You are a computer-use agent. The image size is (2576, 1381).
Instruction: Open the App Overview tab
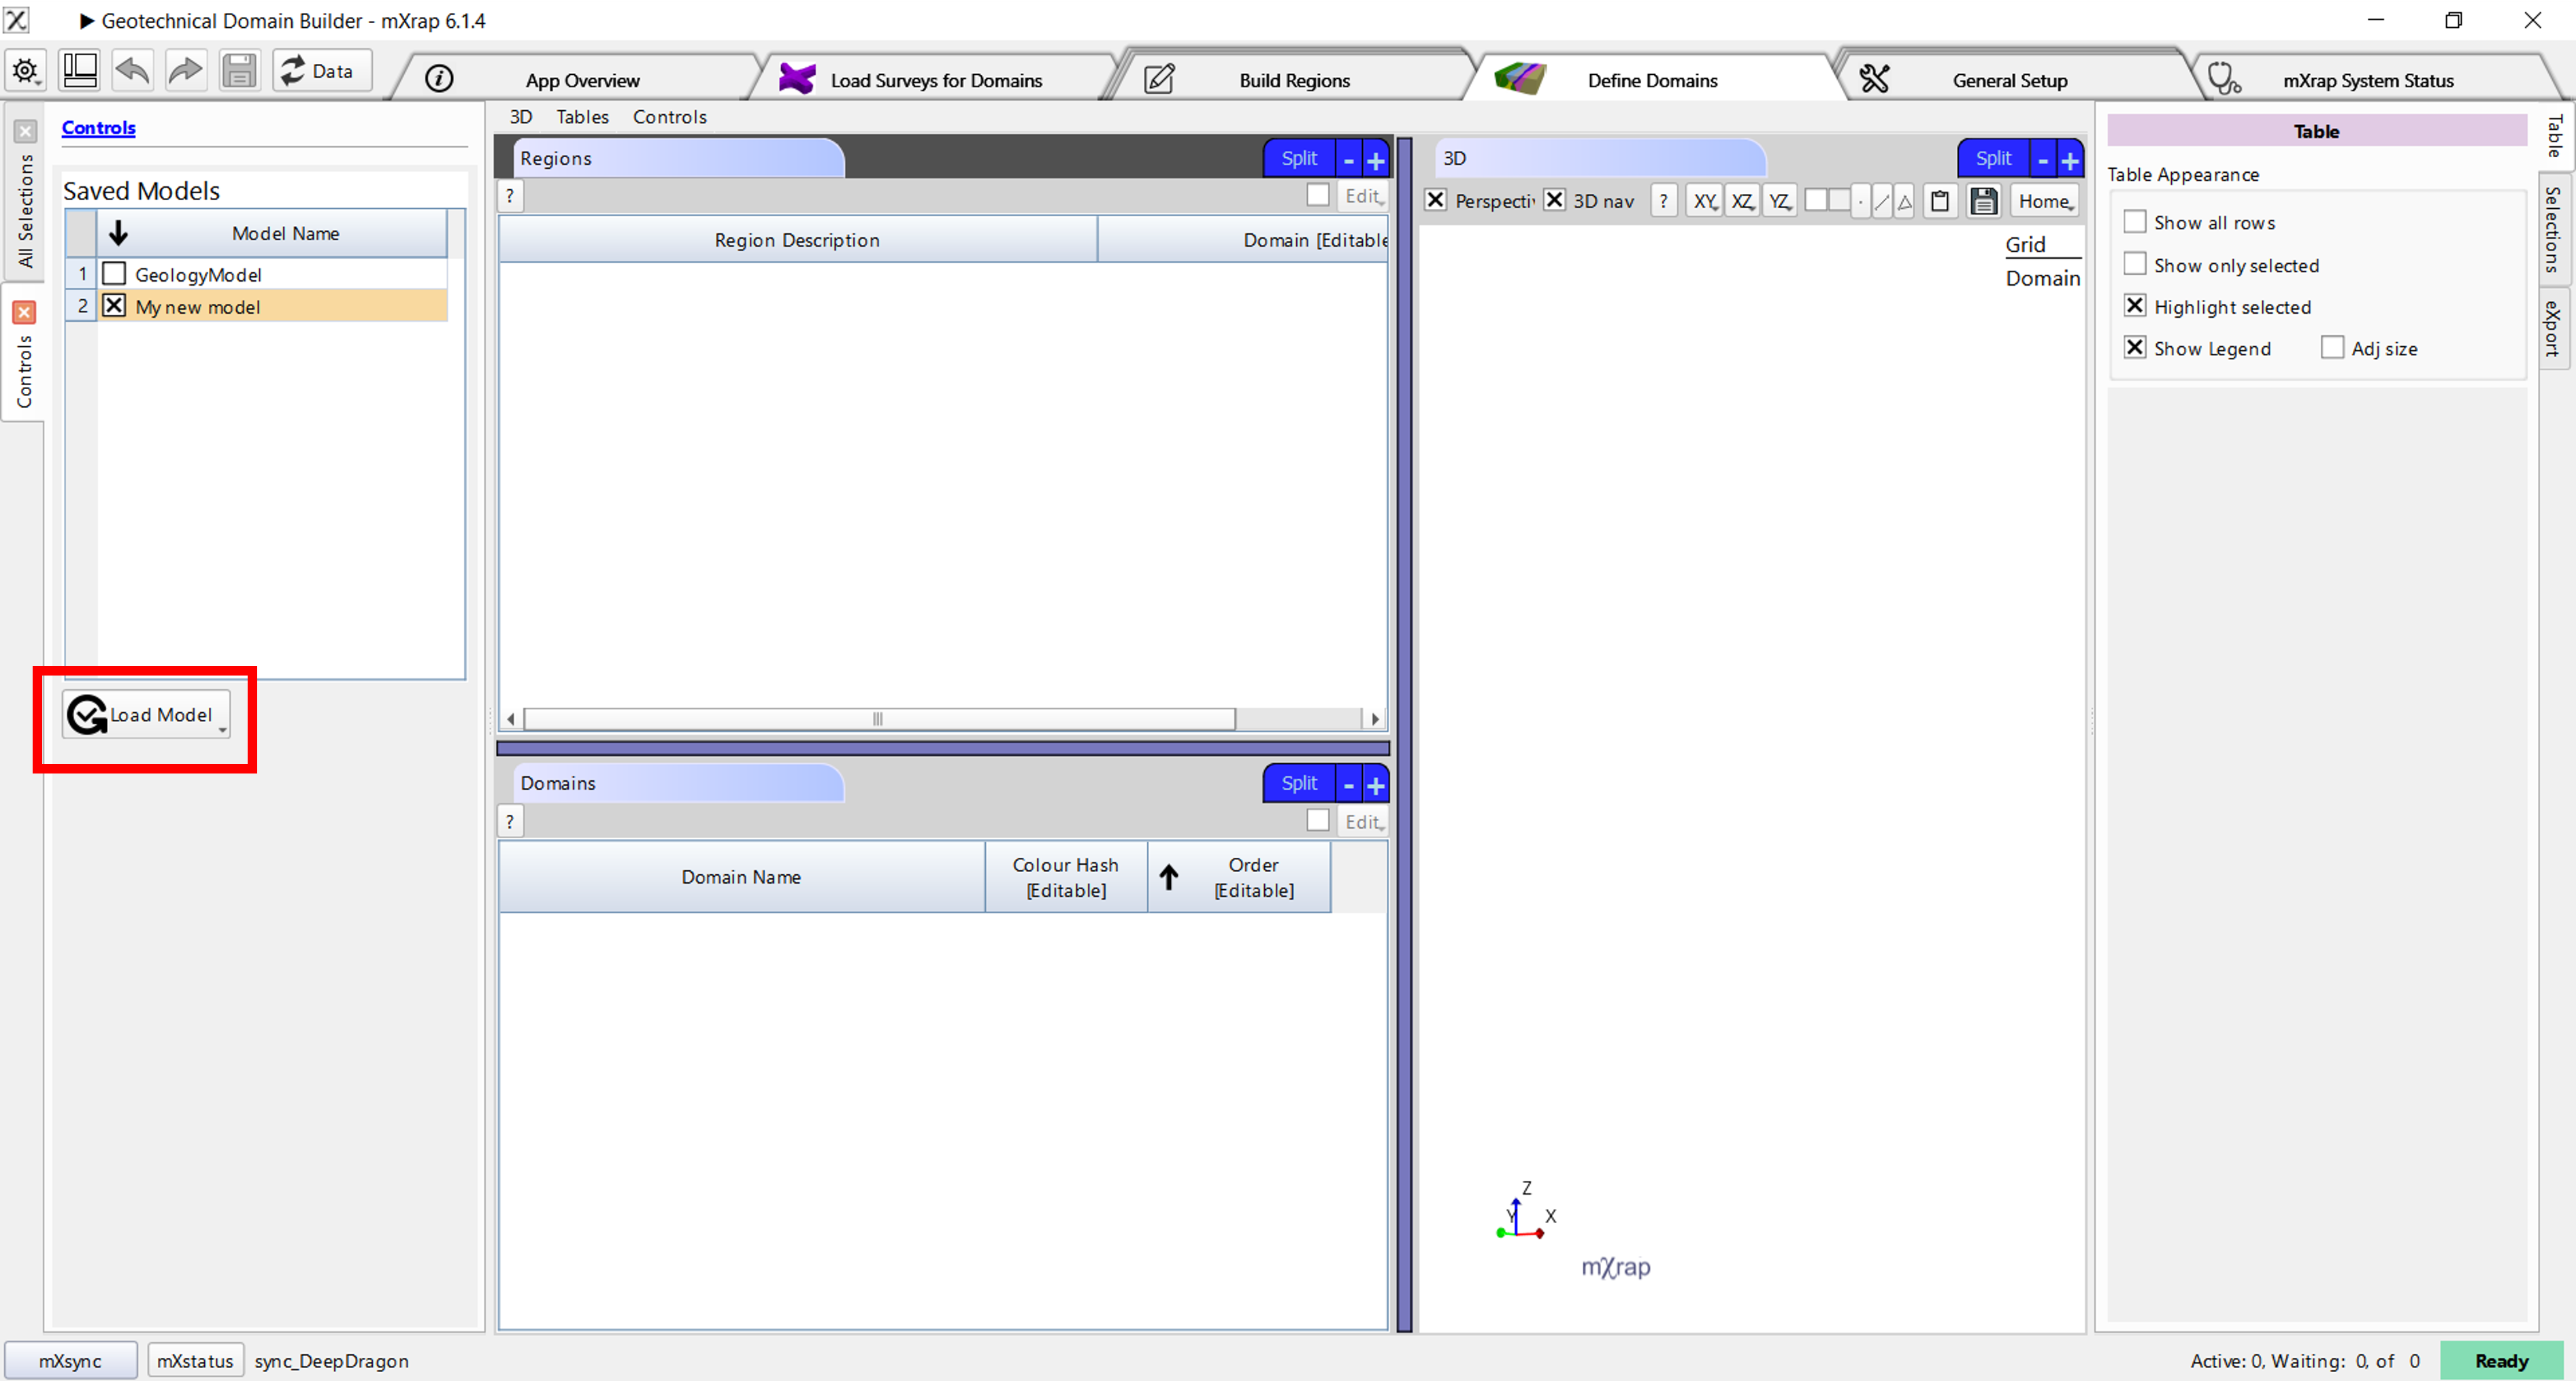point(581,80)
